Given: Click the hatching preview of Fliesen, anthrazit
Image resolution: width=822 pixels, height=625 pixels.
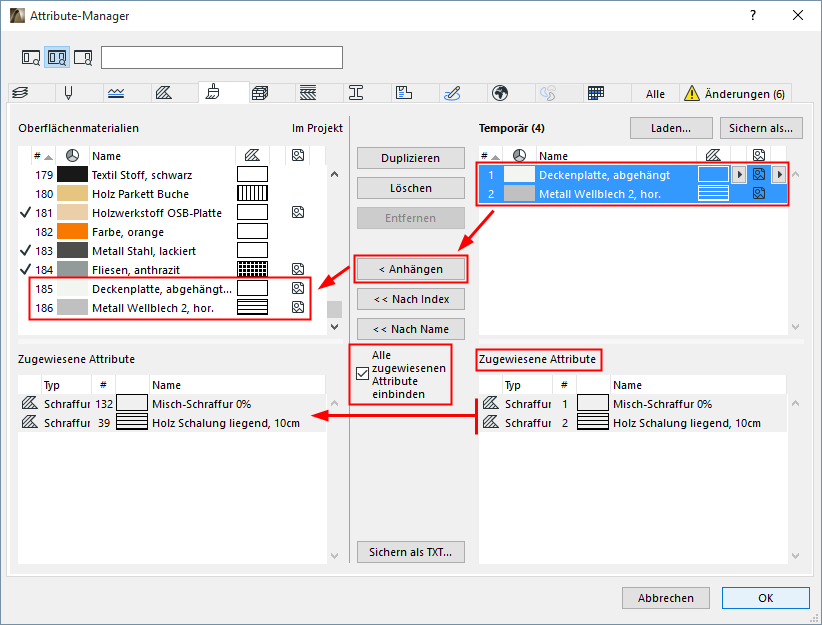Looking at the screenshot, I should pos(252,270).
